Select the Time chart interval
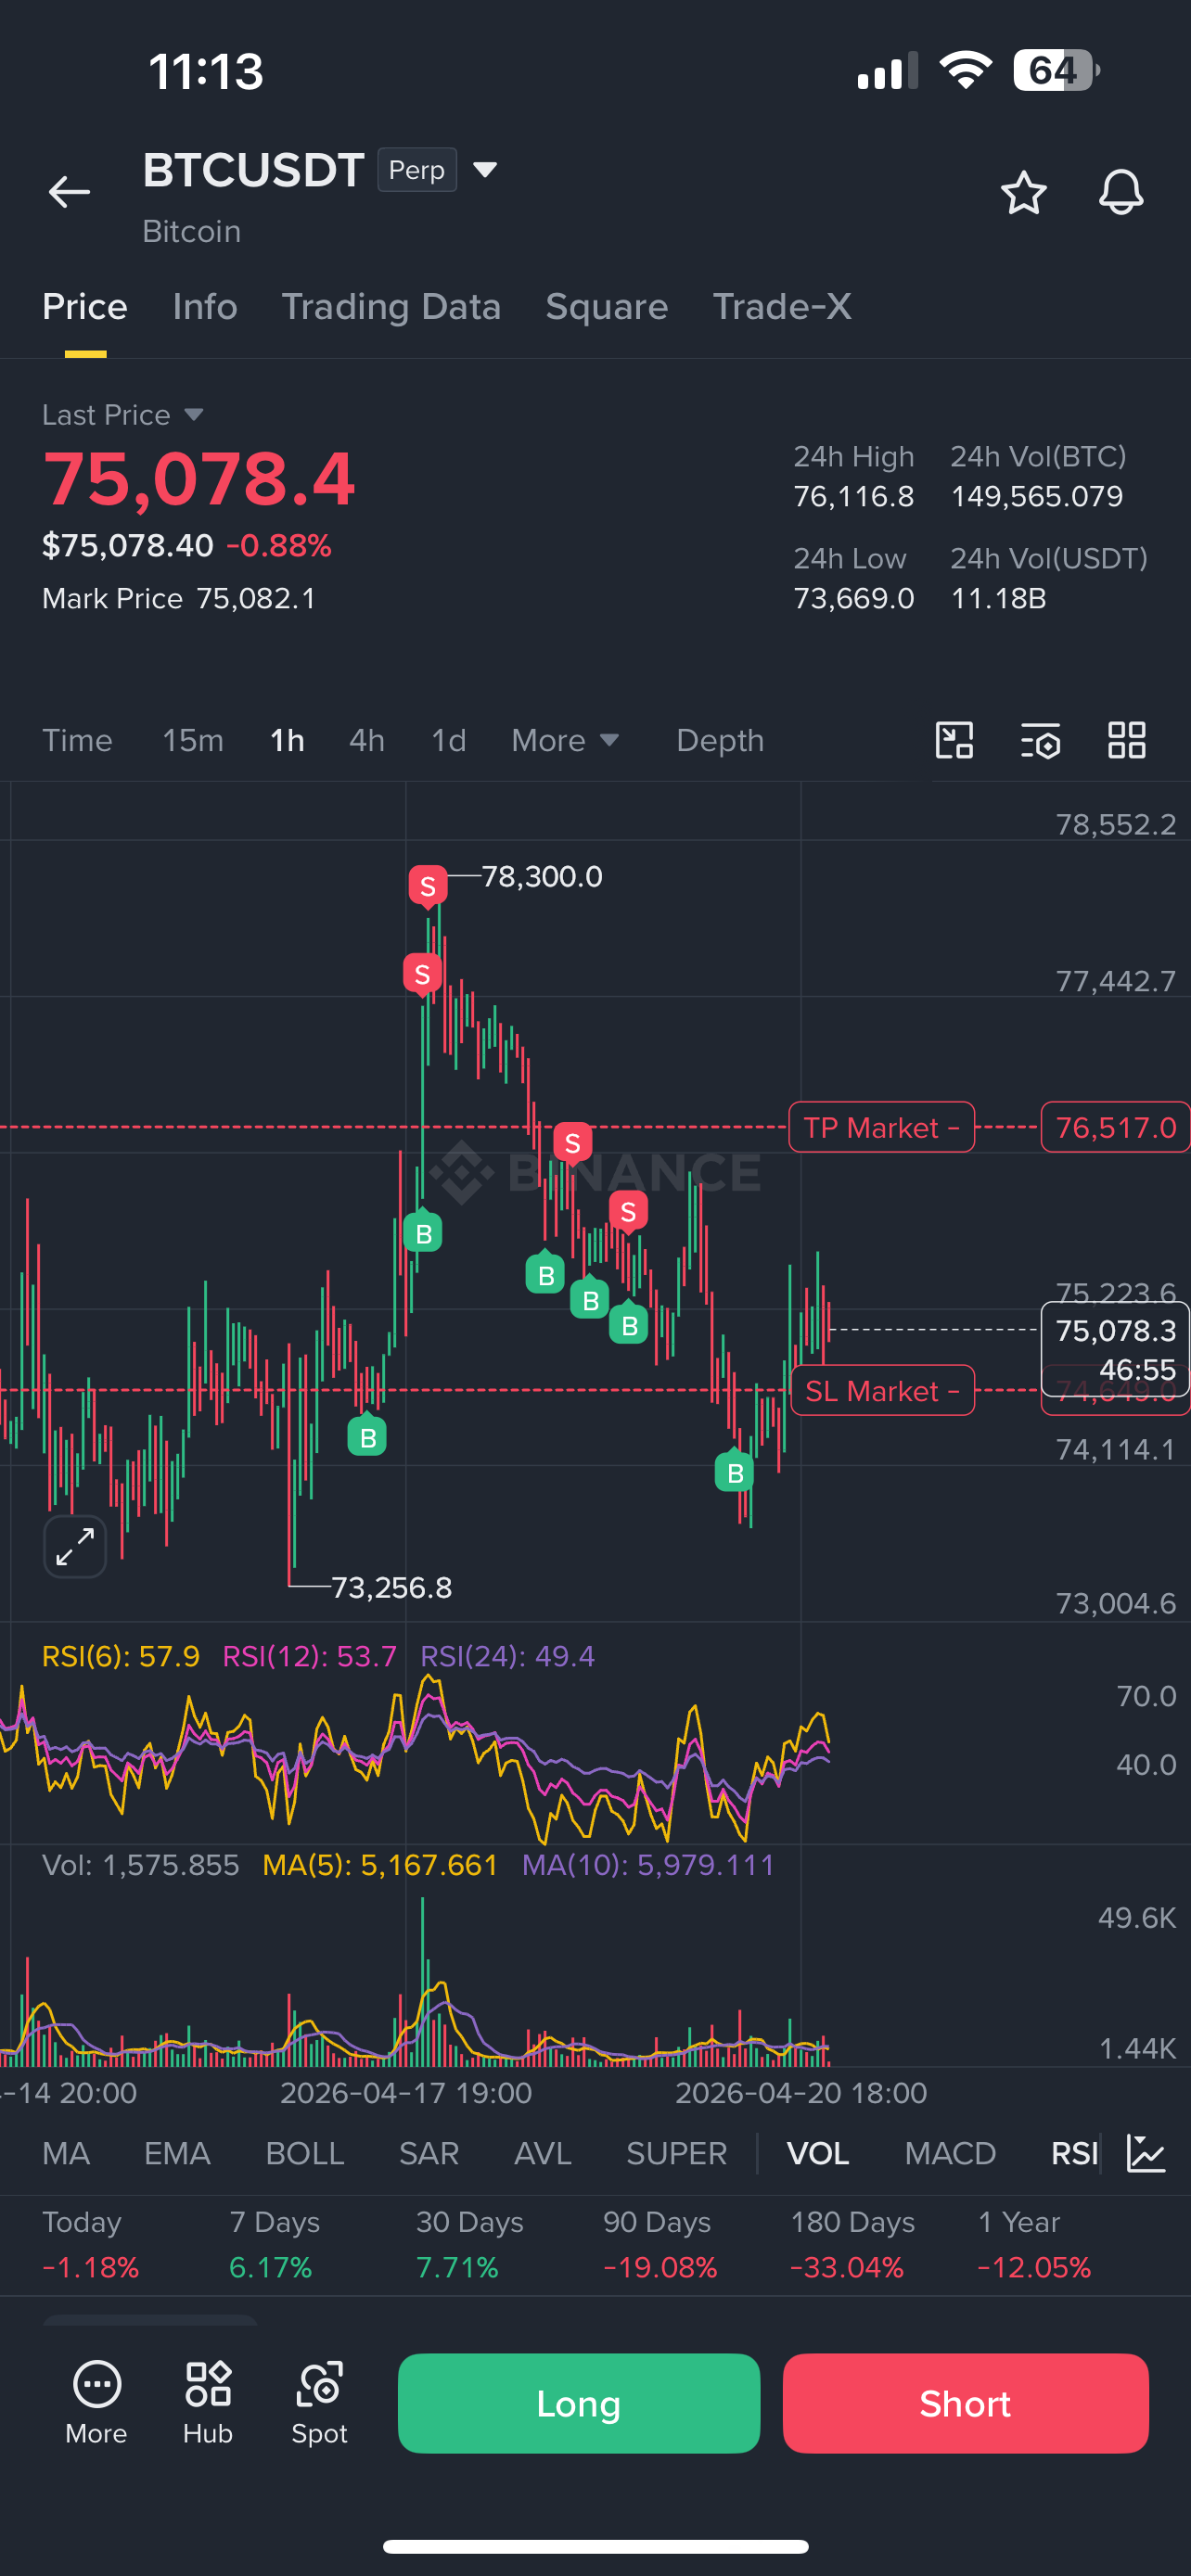 77,741
